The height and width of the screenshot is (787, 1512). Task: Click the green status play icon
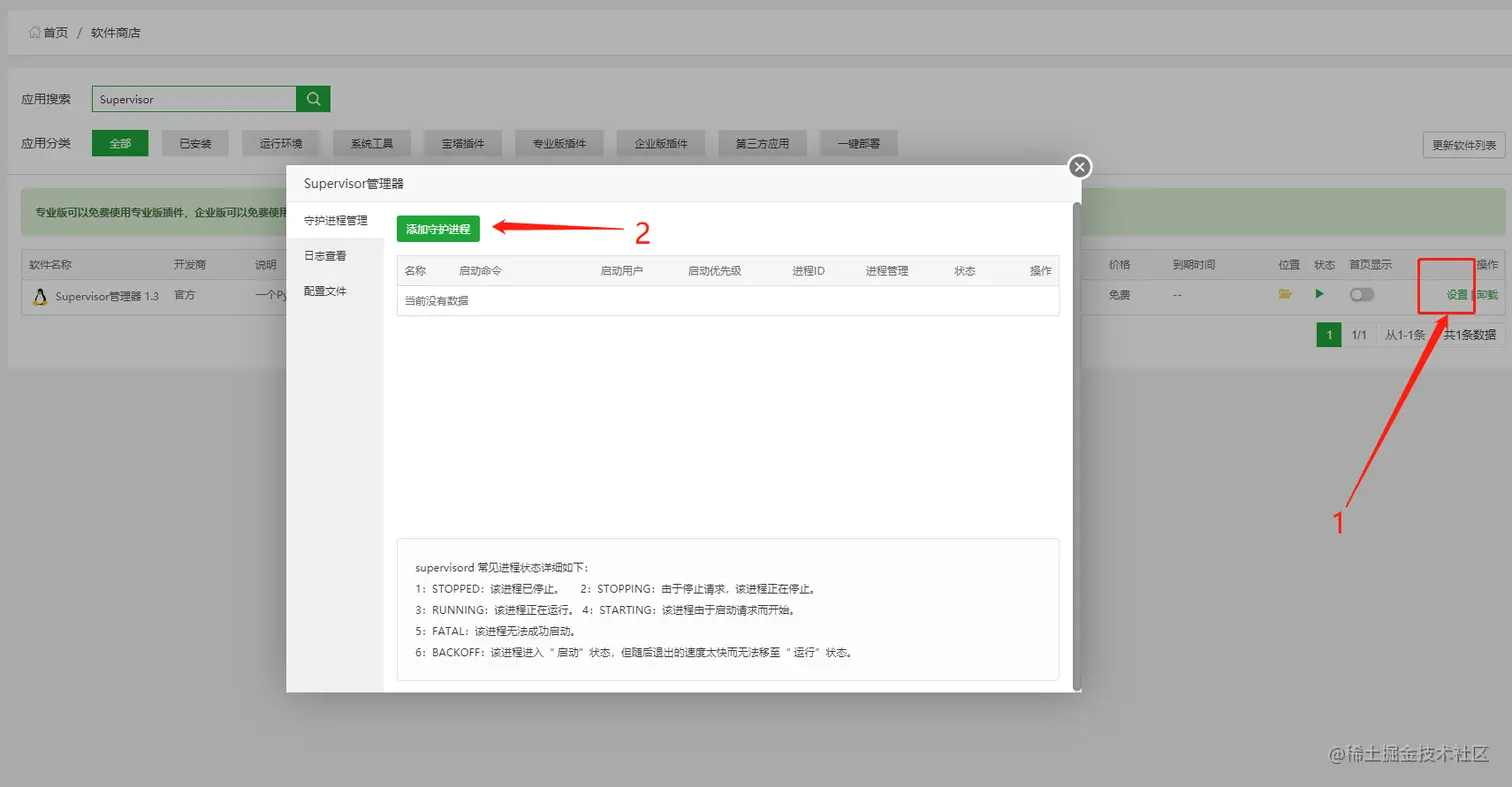coord(1320,294)
